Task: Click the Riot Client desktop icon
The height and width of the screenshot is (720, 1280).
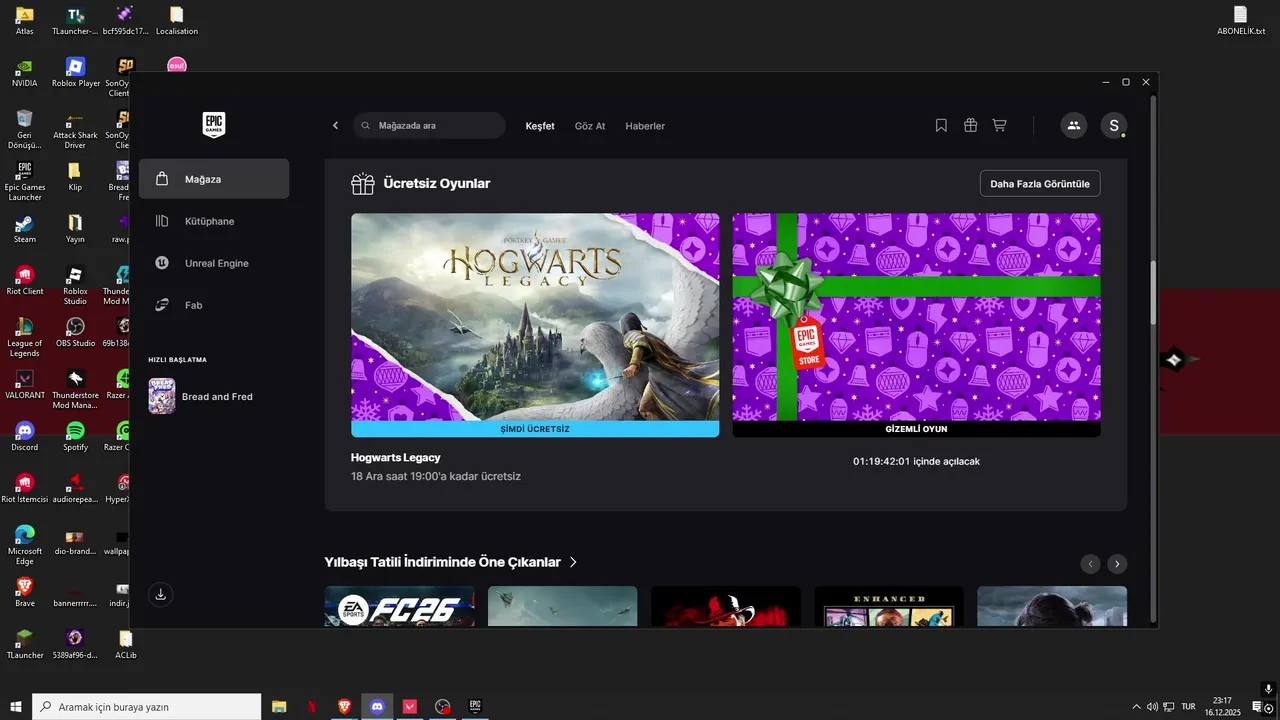Action: 25,281
